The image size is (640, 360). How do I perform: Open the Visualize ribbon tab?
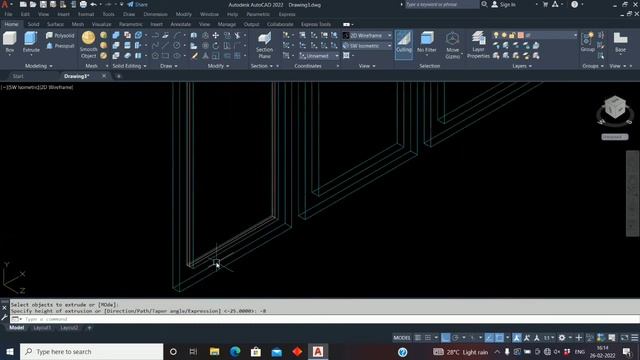[101, 24]
